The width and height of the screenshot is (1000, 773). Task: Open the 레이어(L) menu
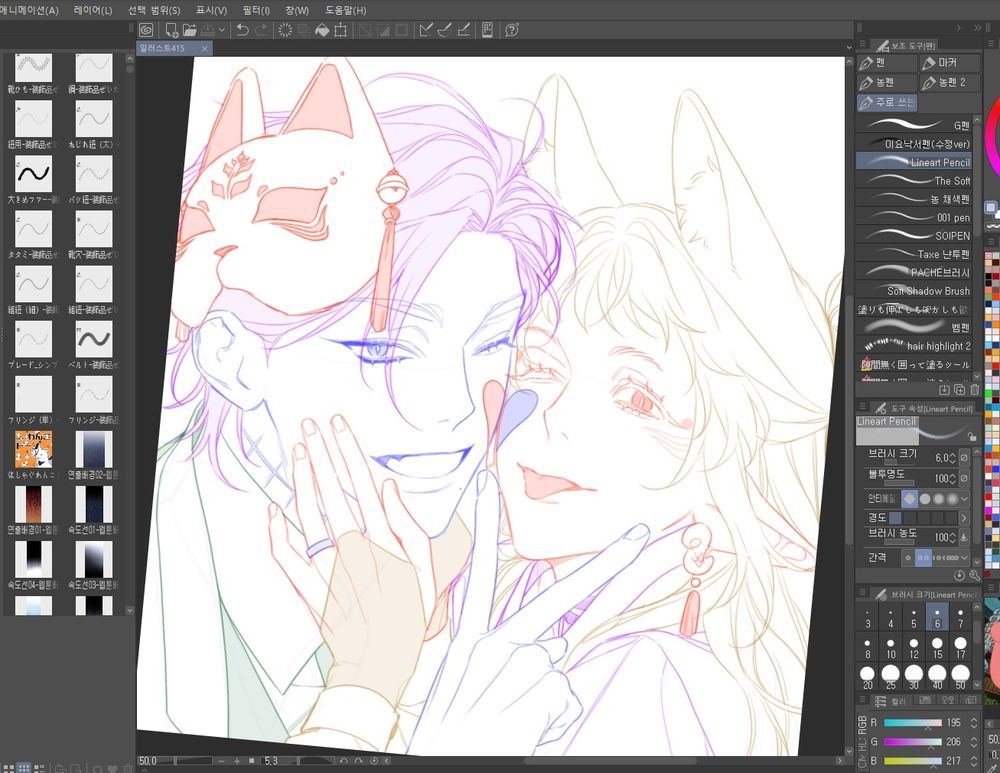point(93,10)
